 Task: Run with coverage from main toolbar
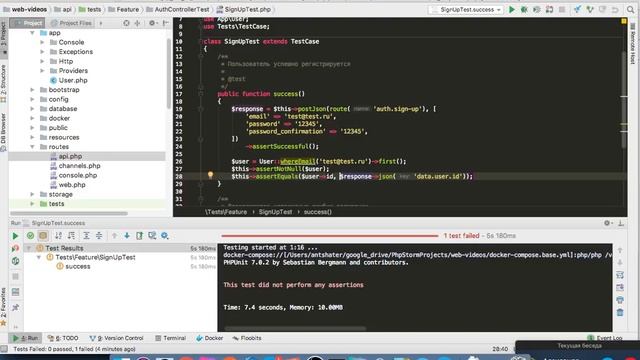tap(537, 9)
